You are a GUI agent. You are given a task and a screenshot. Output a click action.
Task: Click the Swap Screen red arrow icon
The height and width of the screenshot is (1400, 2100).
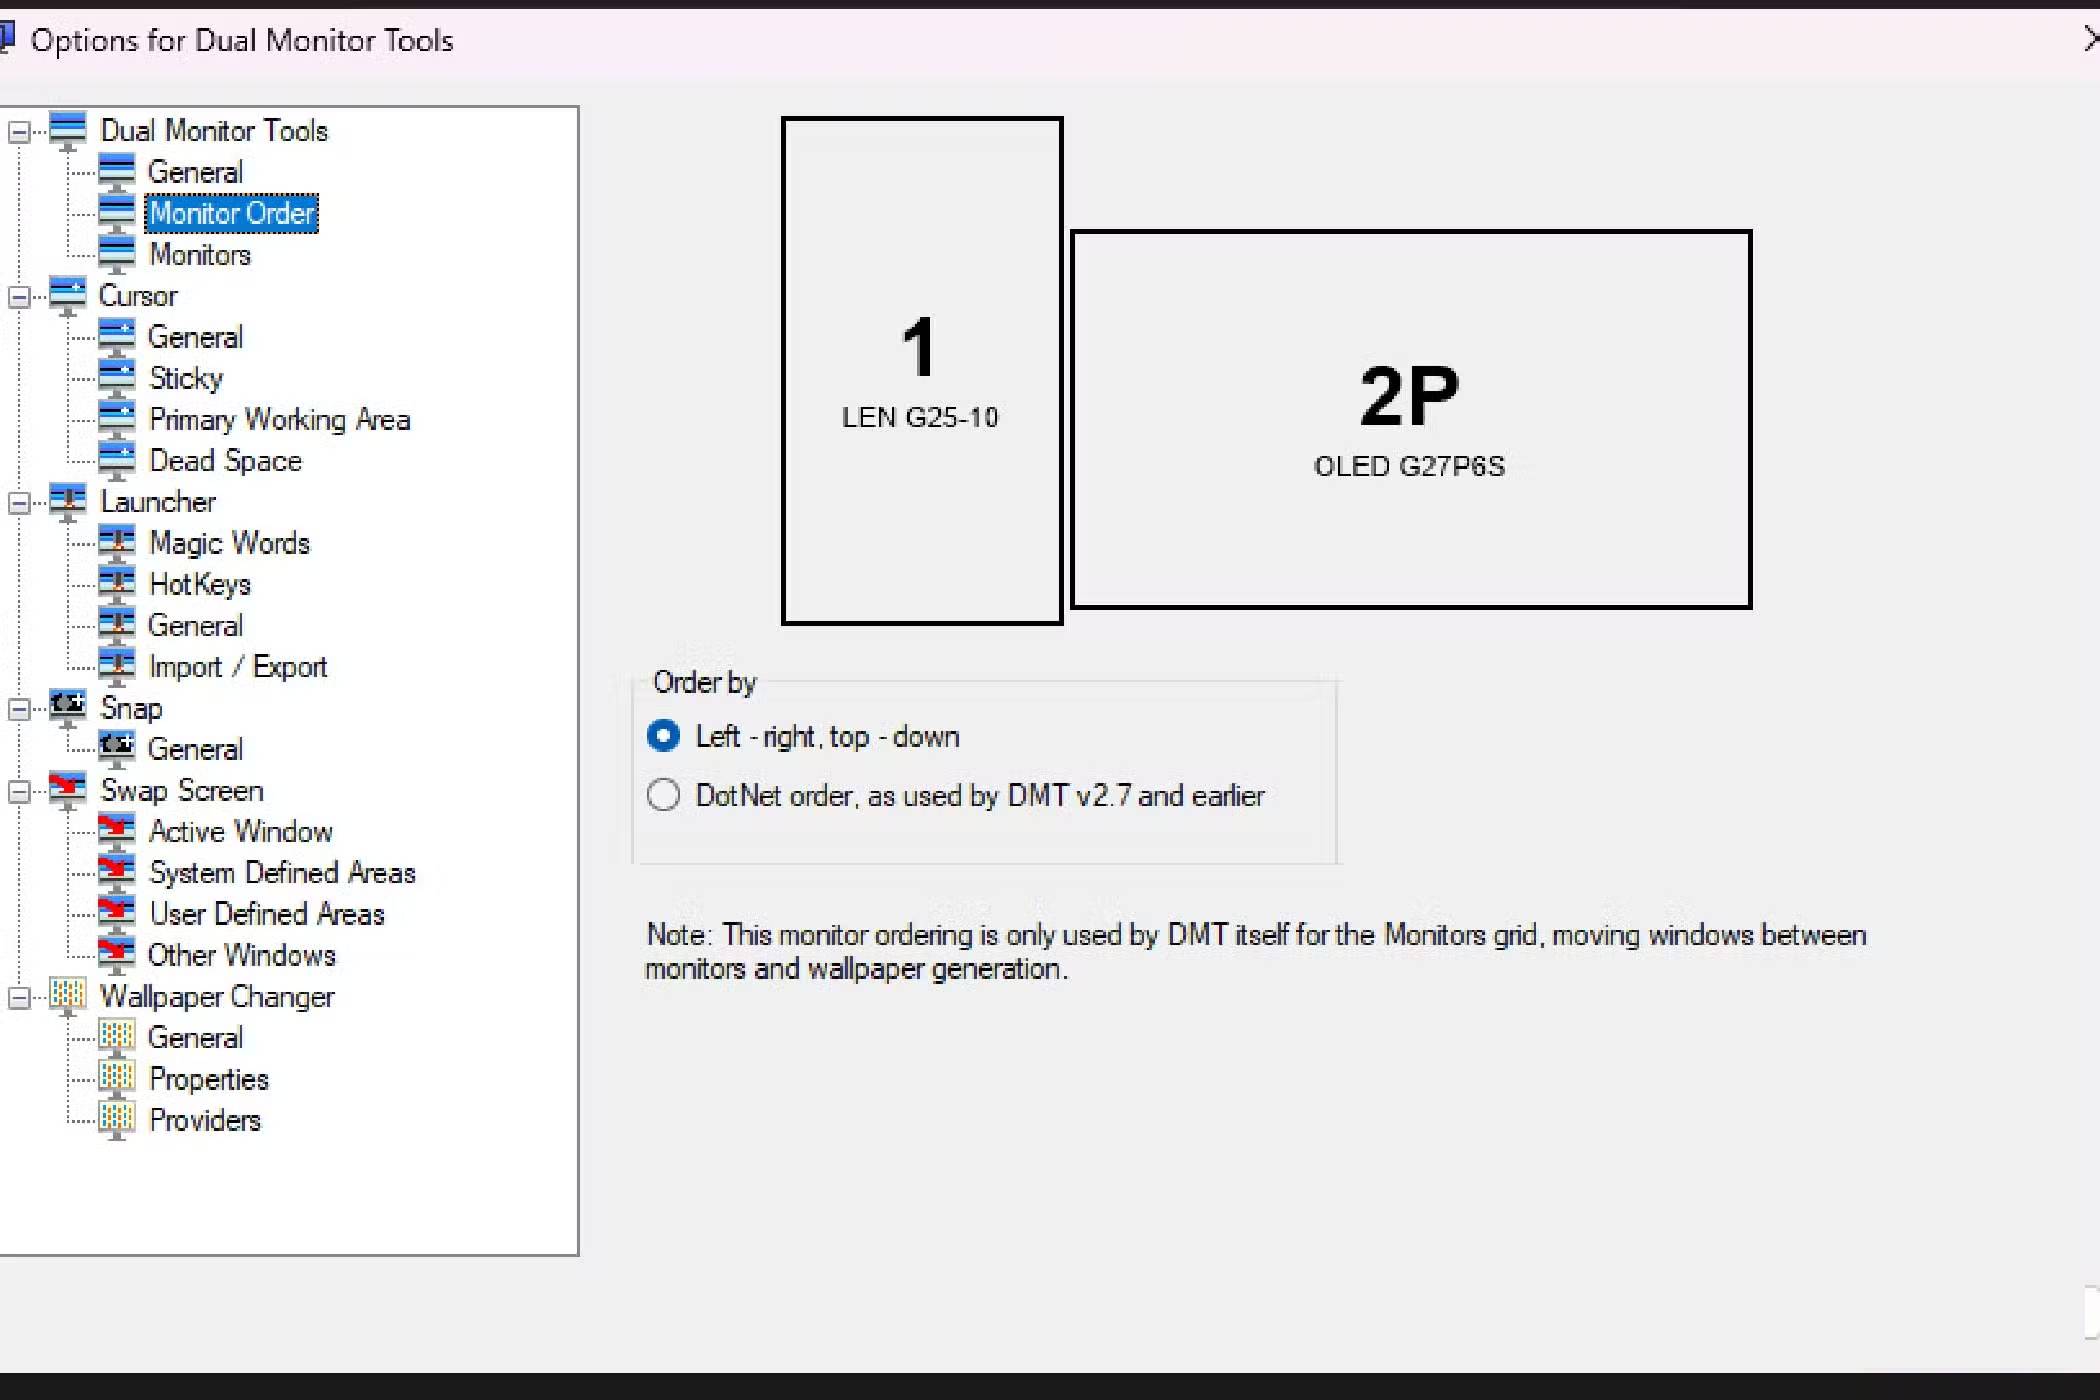point(67,788)
